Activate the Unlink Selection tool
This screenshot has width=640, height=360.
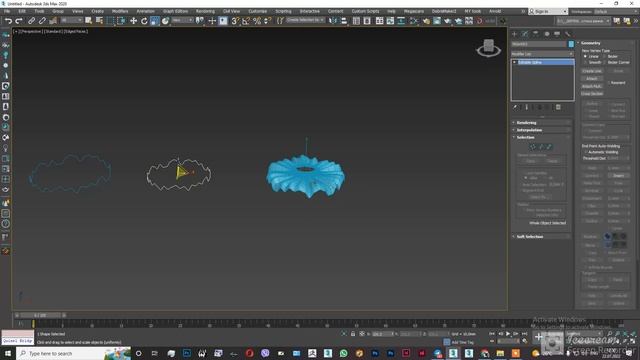pos(42,21)
